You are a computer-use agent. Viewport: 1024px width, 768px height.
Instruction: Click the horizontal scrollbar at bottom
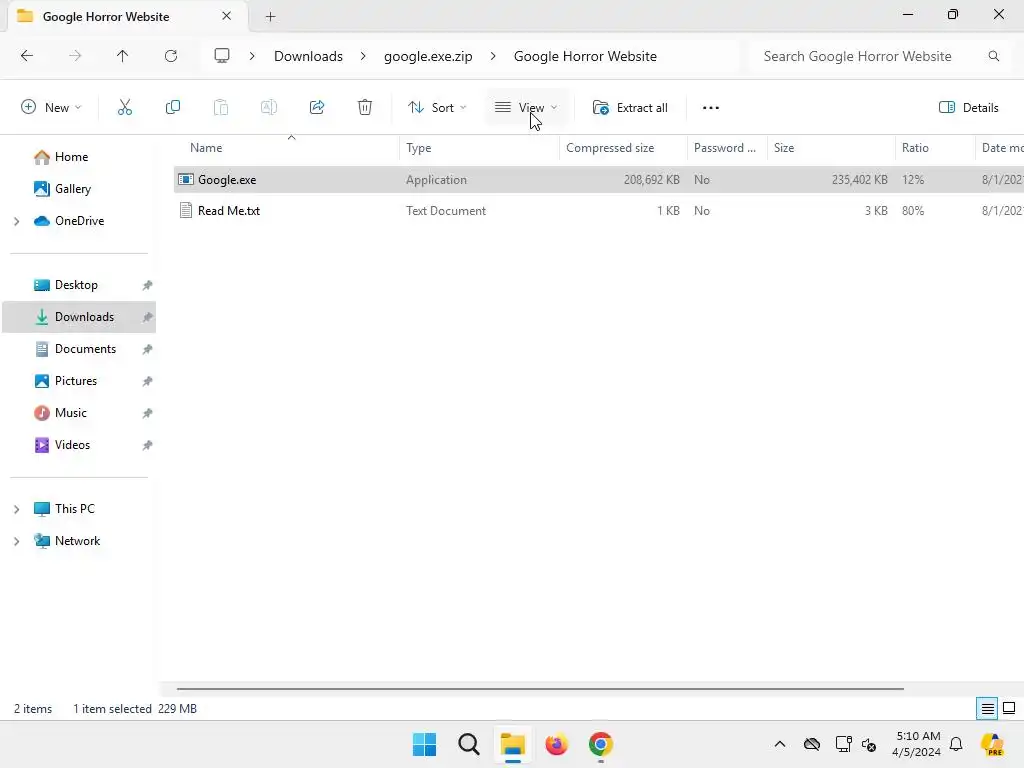pyautogui.click(x=540, y=688)
